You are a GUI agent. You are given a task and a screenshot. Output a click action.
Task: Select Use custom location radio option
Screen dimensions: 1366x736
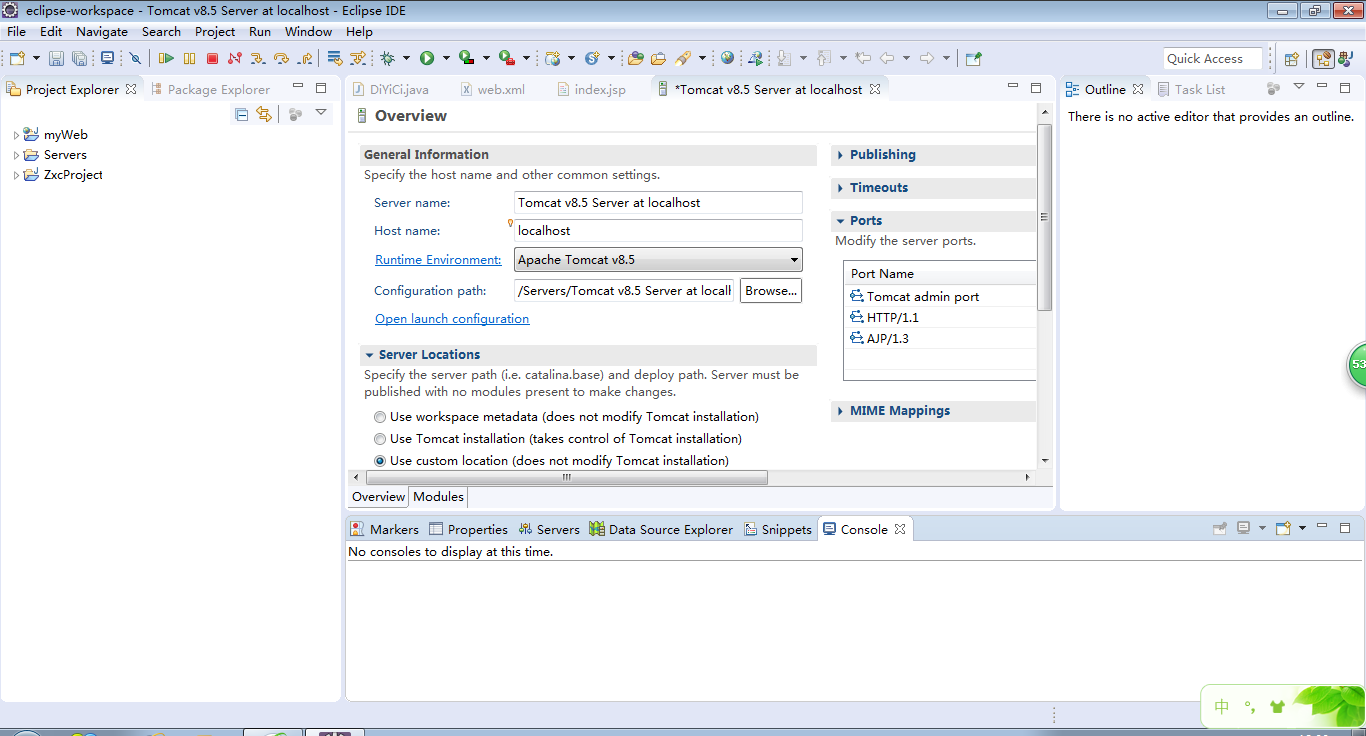click(x=380, y=461)
